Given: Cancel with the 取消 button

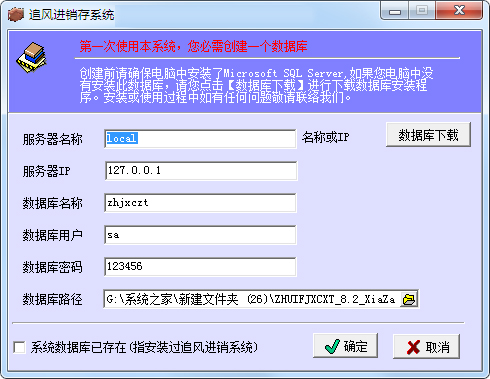Looking at the screenshot, I should tap(426, 347).
